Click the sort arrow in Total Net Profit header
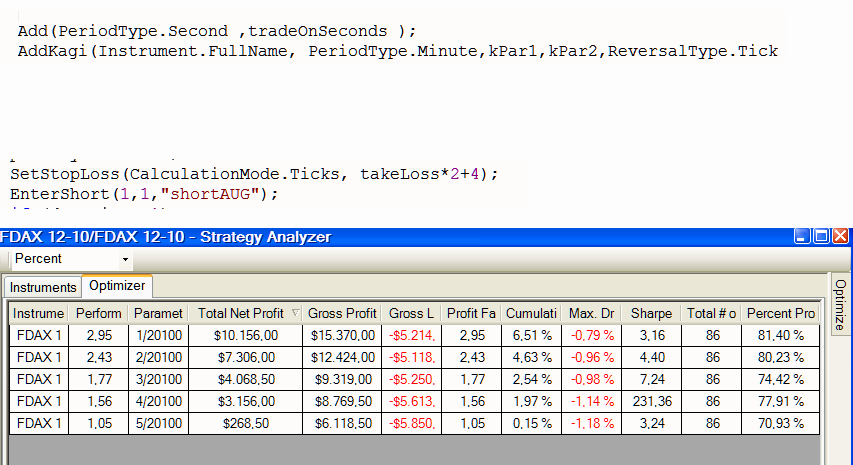Image resolution: width=853 pixels, height=465 pixels. [295, 313]
